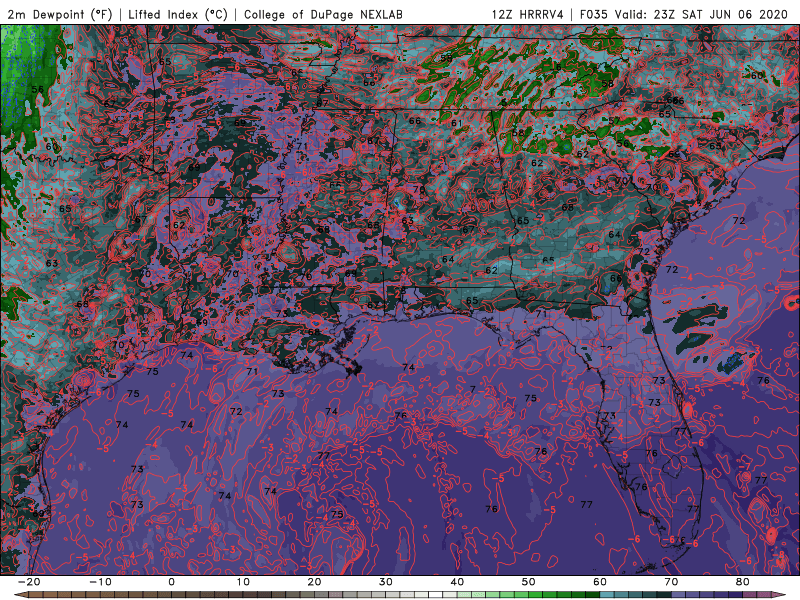The height and width of the screenshot is (600, 800).
Task: Click the 40 tick label on the color bar
Action: point(457,582)
